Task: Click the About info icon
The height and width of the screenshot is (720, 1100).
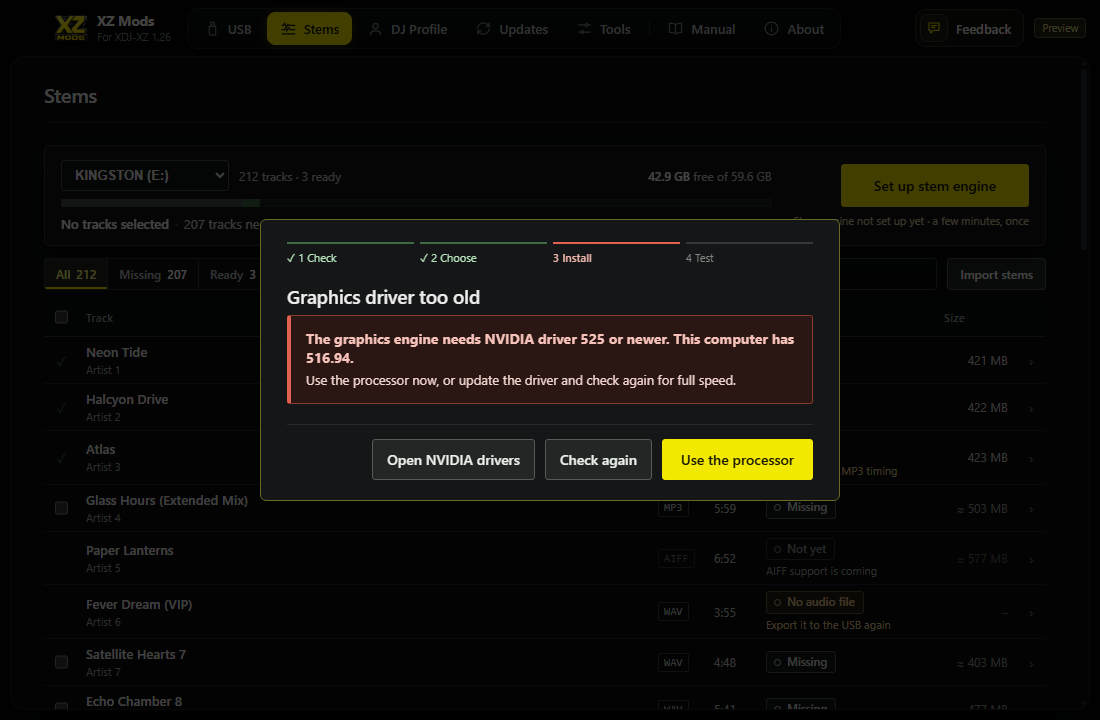Action: [772, 29]
